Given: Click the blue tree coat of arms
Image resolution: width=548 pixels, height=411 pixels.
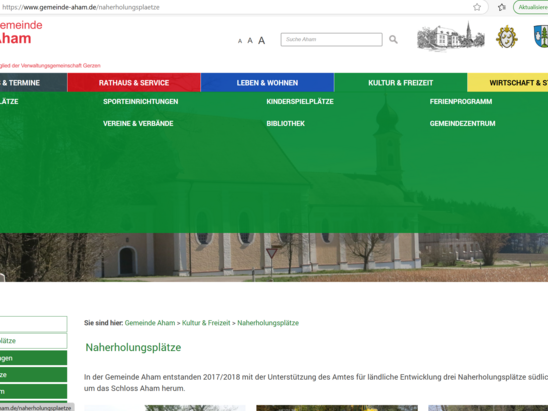Looking at the screenshot, I should (x=541, y=36).
